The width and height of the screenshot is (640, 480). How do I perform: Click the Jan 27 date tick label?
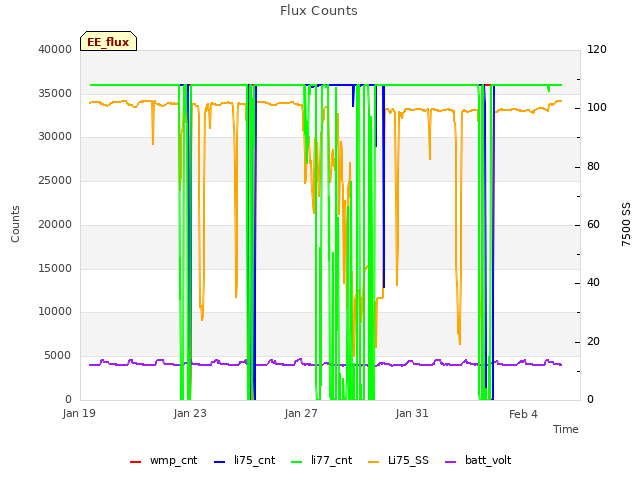coord(301,413)
